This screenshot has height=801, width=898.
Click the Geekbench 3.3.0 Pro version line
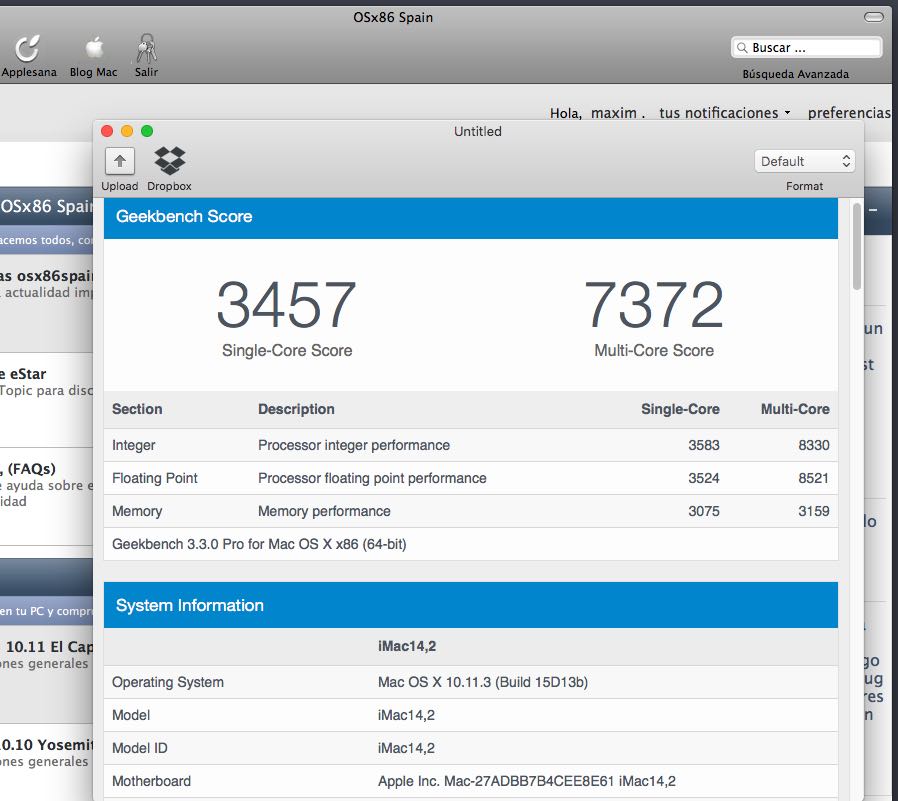(x=259, y=544)
